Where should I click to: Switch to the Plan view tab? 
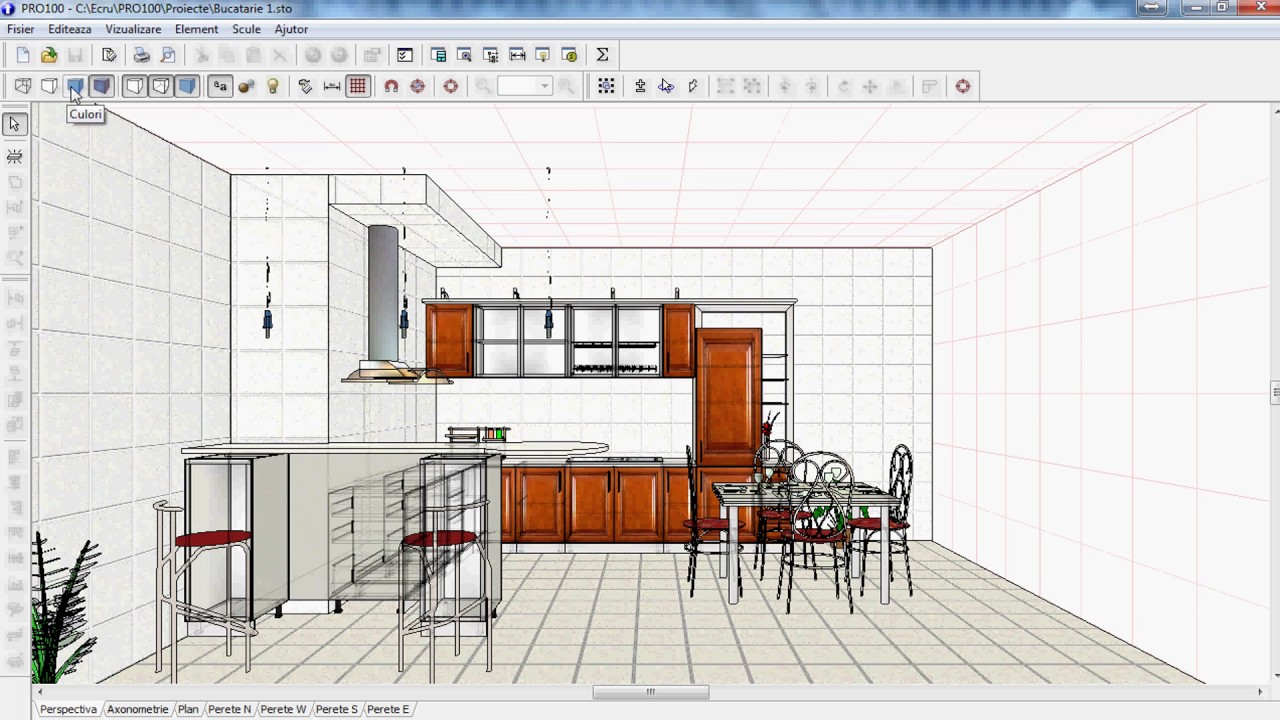188,709
